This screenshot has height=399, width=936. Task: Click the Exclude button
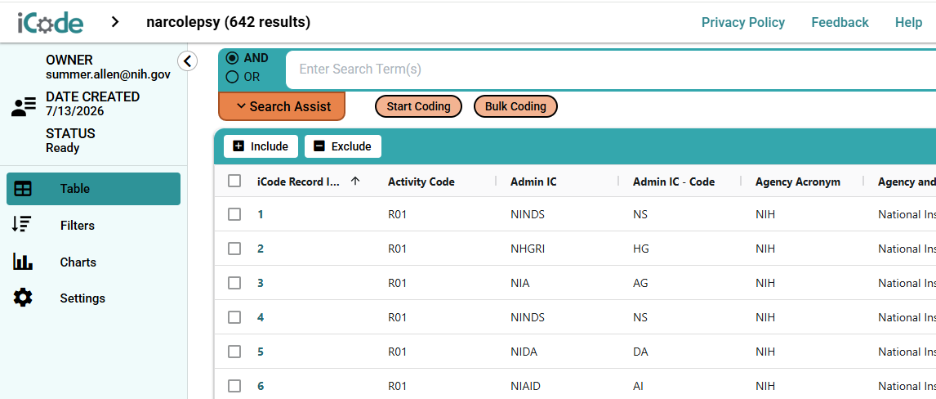click(x=343, y=146)
